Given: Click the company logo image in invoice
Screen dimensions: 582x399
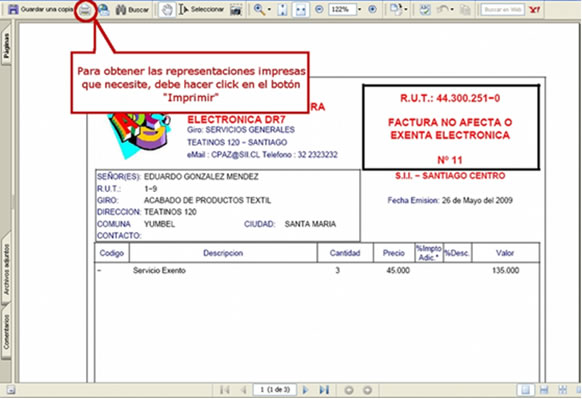Looking at the screenshot, I should [x=139, y=135].
